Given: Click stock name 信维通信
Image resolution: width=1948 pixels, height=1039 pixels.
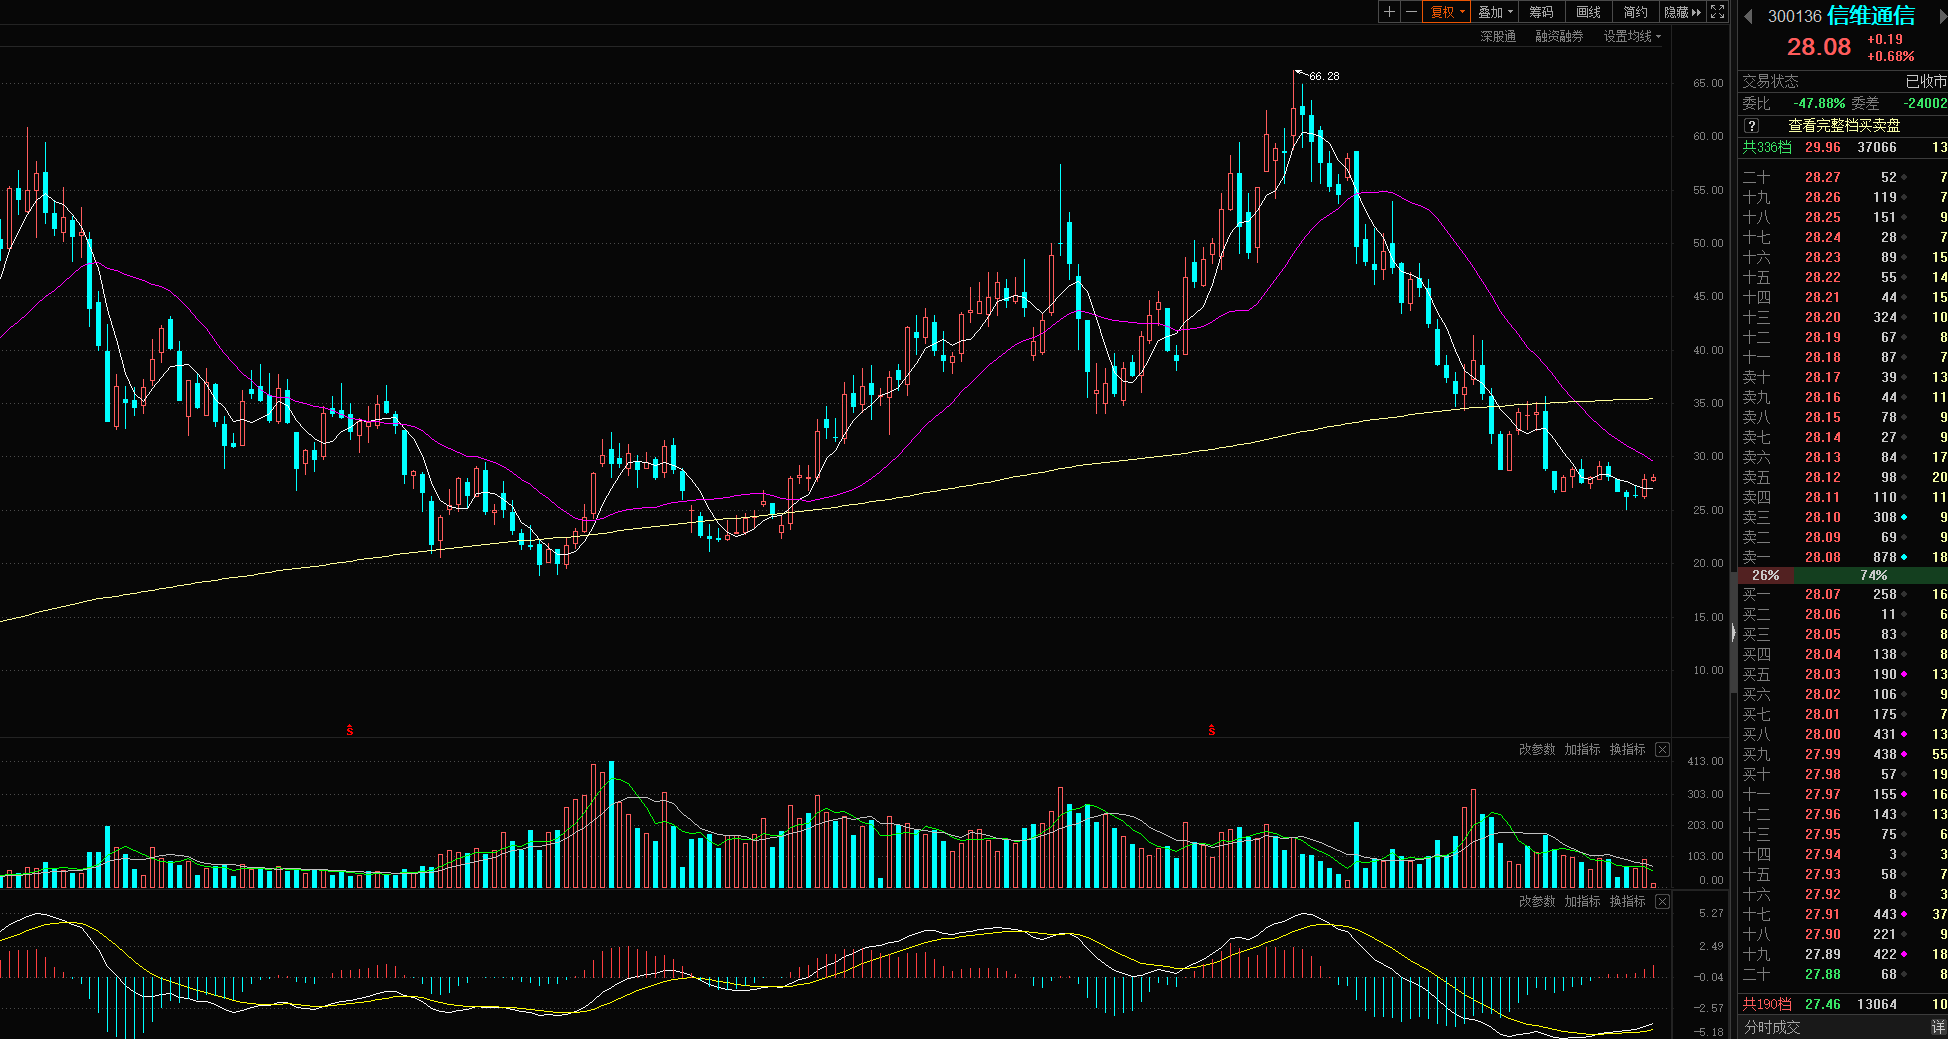Looking at the screenshot, I should point(1871,15).
